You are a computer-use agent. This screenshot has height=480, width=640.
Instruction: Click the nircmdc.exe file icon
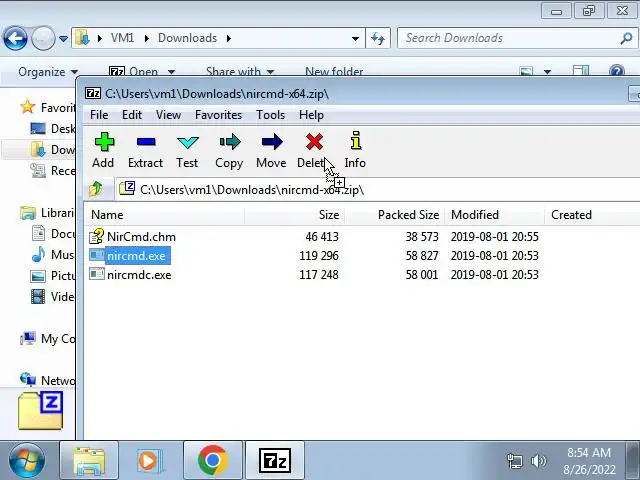coord(97,274)
